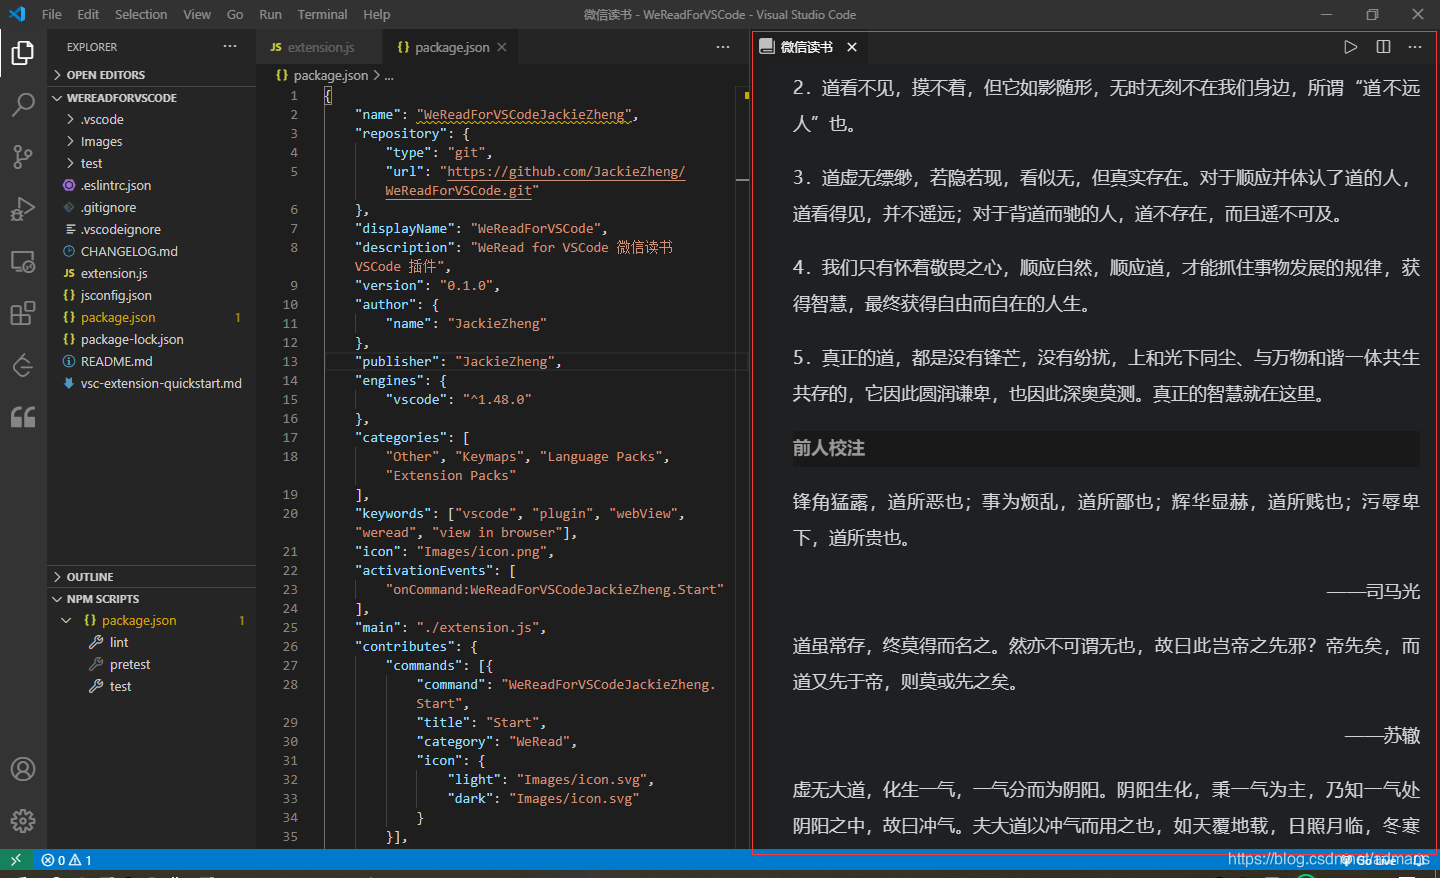Image resolution: width=1440 pixels, height=878 pixels.
Task: Close the package.json editor tab
Action: point(502,47)
